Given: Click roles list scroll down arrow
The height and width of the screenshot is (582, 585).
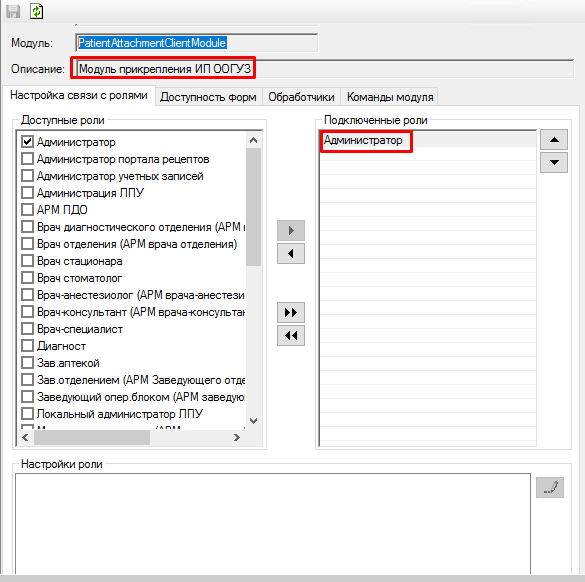Looking at the screenshot, I should pos(254,421).
